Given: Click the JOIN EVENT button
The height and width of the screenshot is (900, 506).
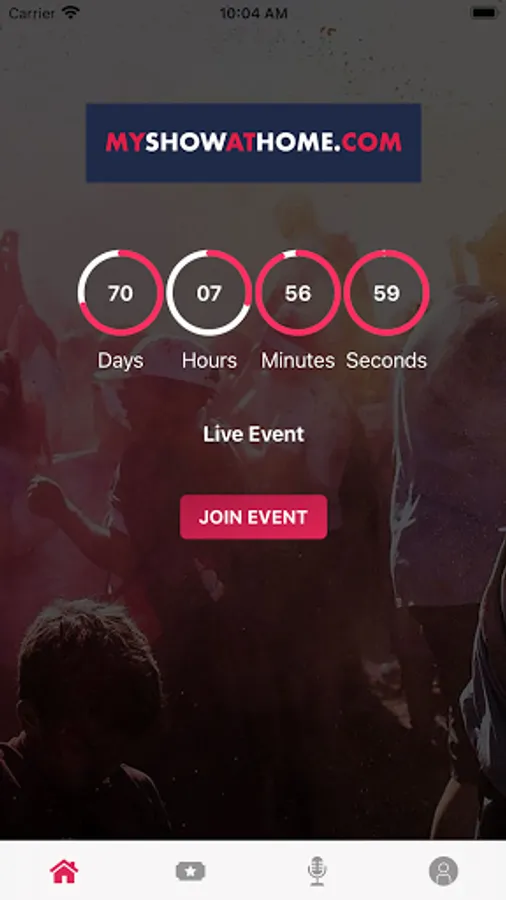Looking at the screenshot, I should (x=254, y=517).
